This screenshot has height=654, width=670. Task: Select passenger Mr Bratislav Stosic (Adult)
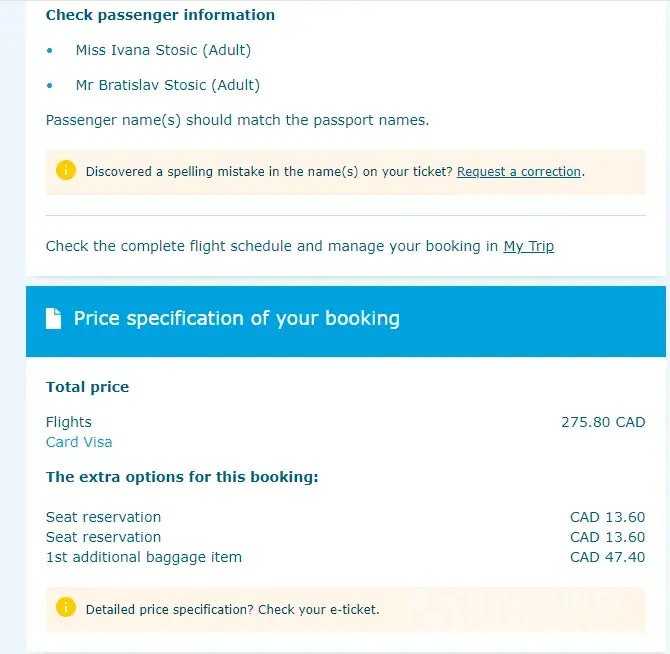click(x=168, y=85)
